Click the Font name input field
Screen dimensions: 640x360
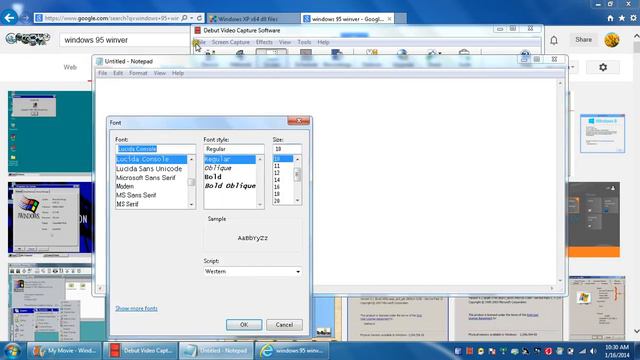pos(156,149)
